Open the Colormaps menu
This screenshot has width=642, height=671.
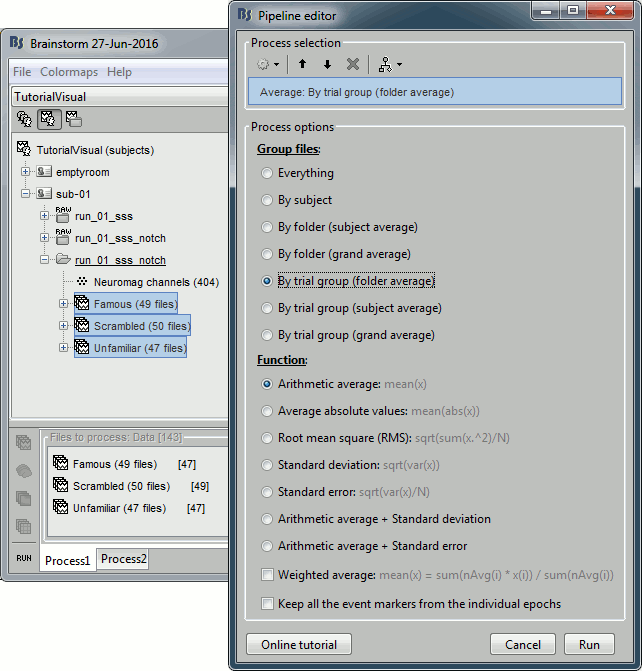click(69, 72)
